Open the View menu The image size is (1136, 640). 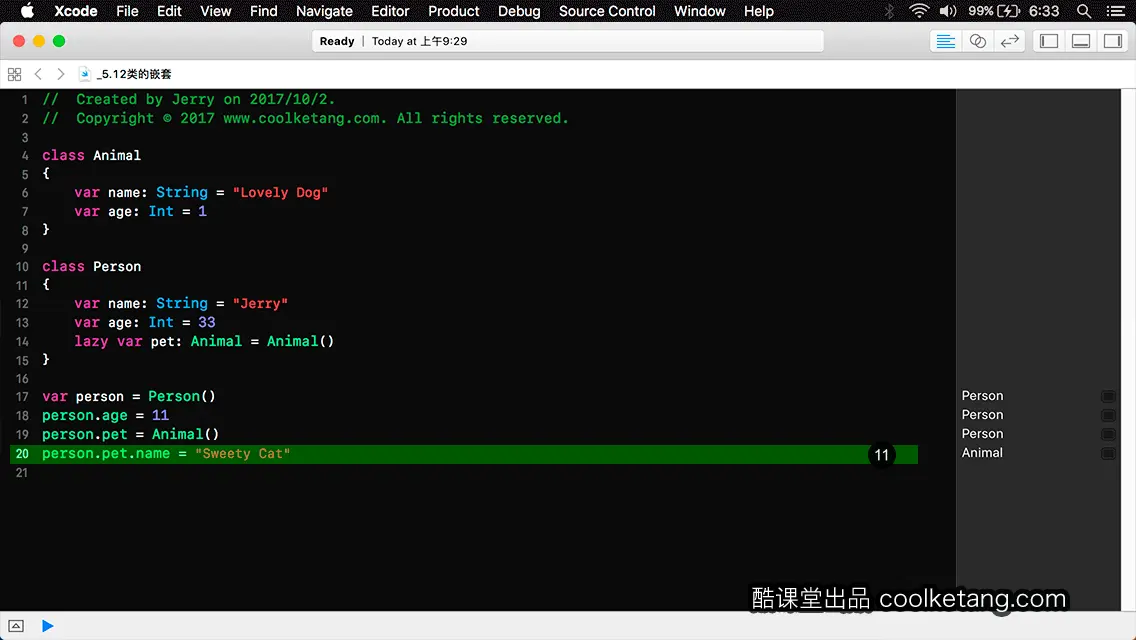point(215,11)
